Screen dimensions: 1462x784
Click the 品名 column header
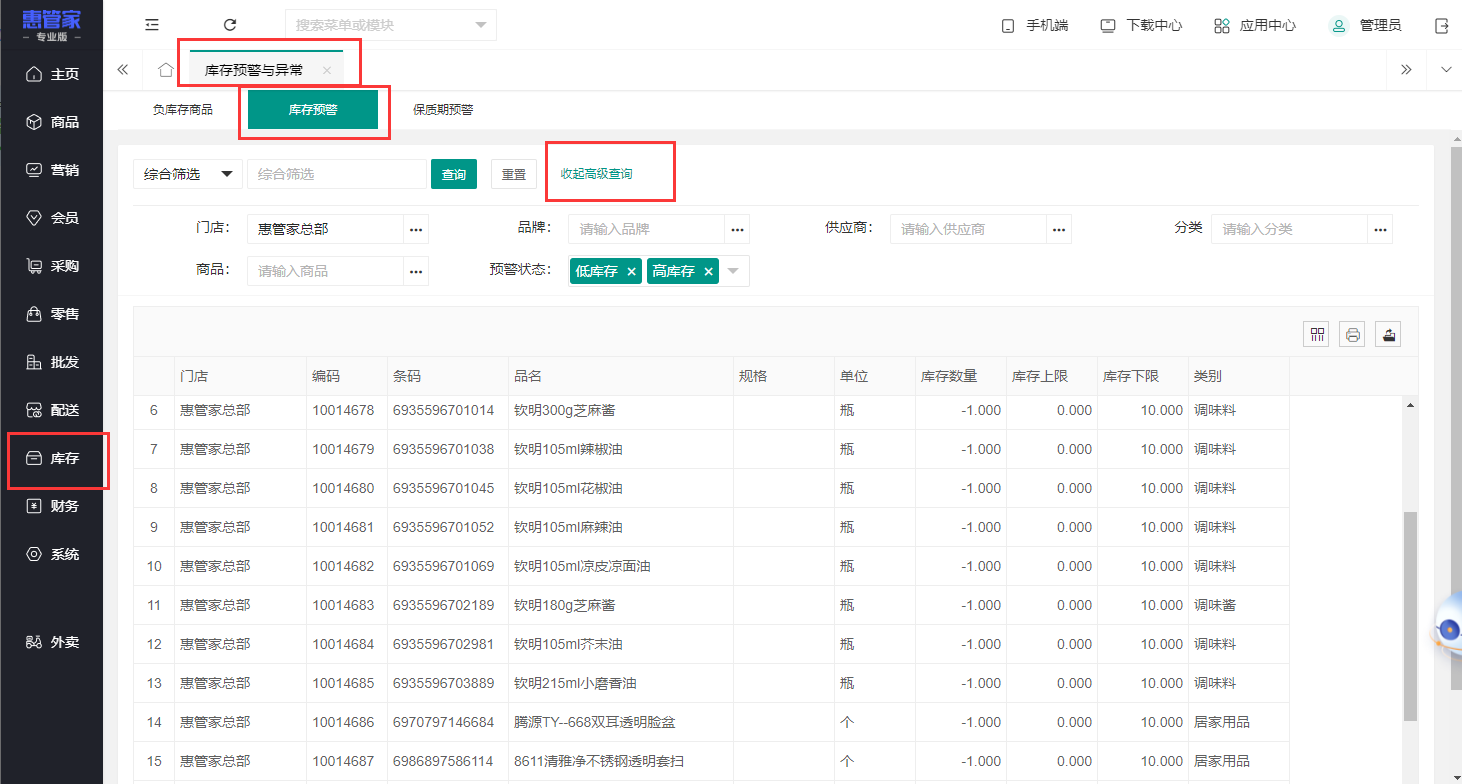tap(620, 377)
